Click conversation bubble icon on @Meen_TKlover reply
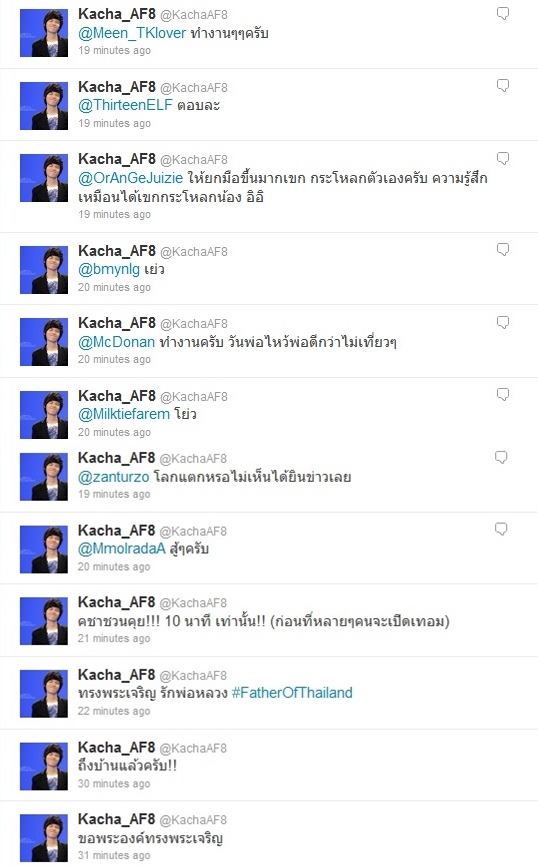Screen dimensions: 538x866 [x=503, y=13]
